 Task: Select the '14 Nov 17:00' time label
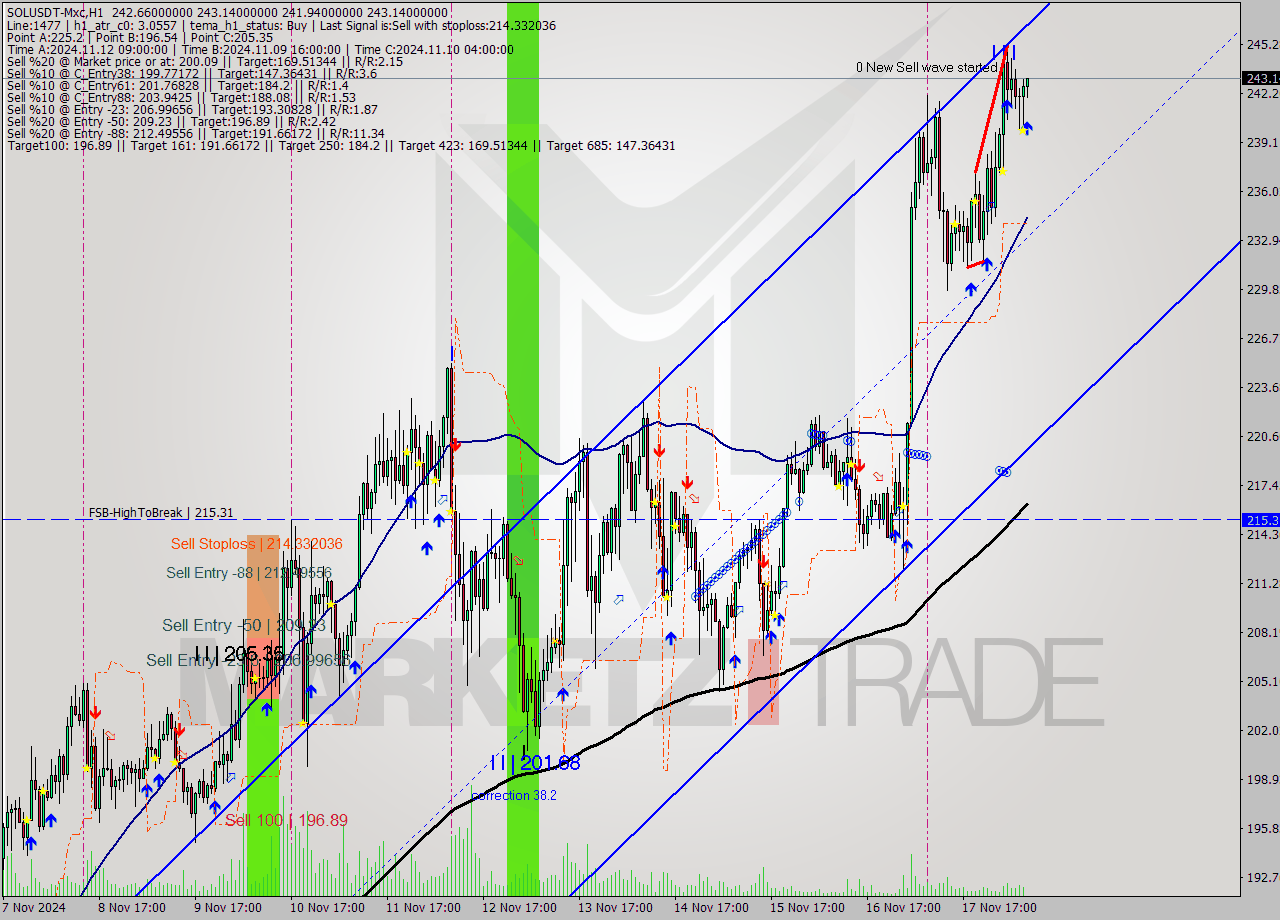711,908
